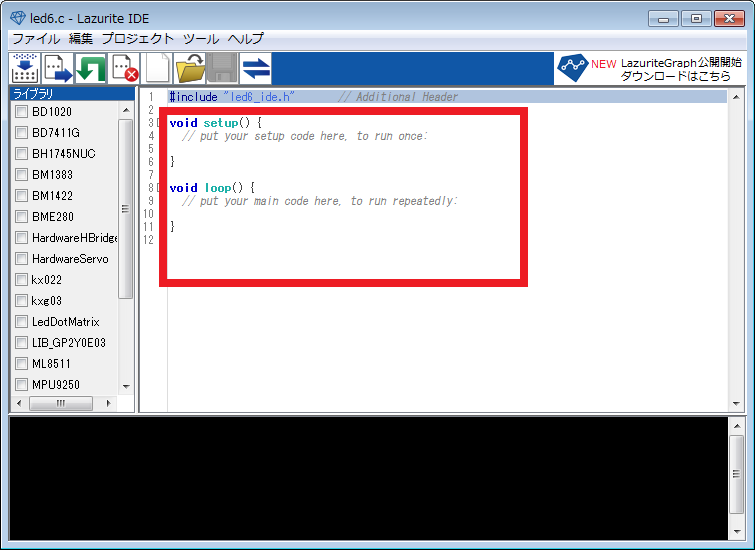Toggle the HardwareHBridge library checkbox
Image resolution: width=755 pixels, height=550 pixels.
[x=21, y=238]
